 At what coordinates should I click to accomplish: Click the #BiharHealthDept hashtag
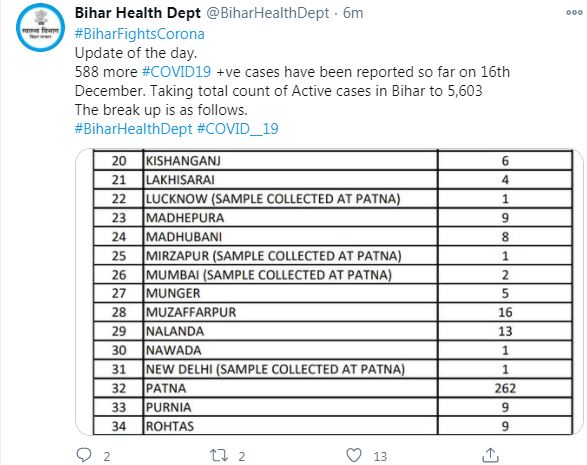(x=134, y=129)
